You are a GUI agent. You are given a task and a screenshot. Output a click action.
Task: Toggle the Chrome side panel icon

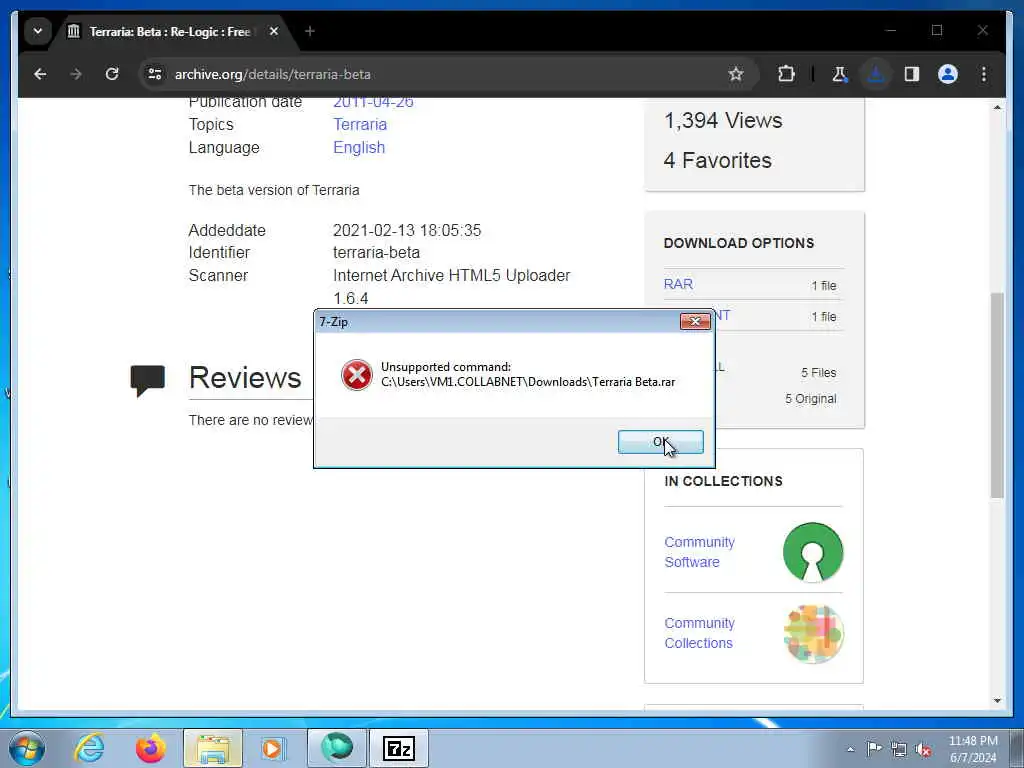click(x=912, y=74)
